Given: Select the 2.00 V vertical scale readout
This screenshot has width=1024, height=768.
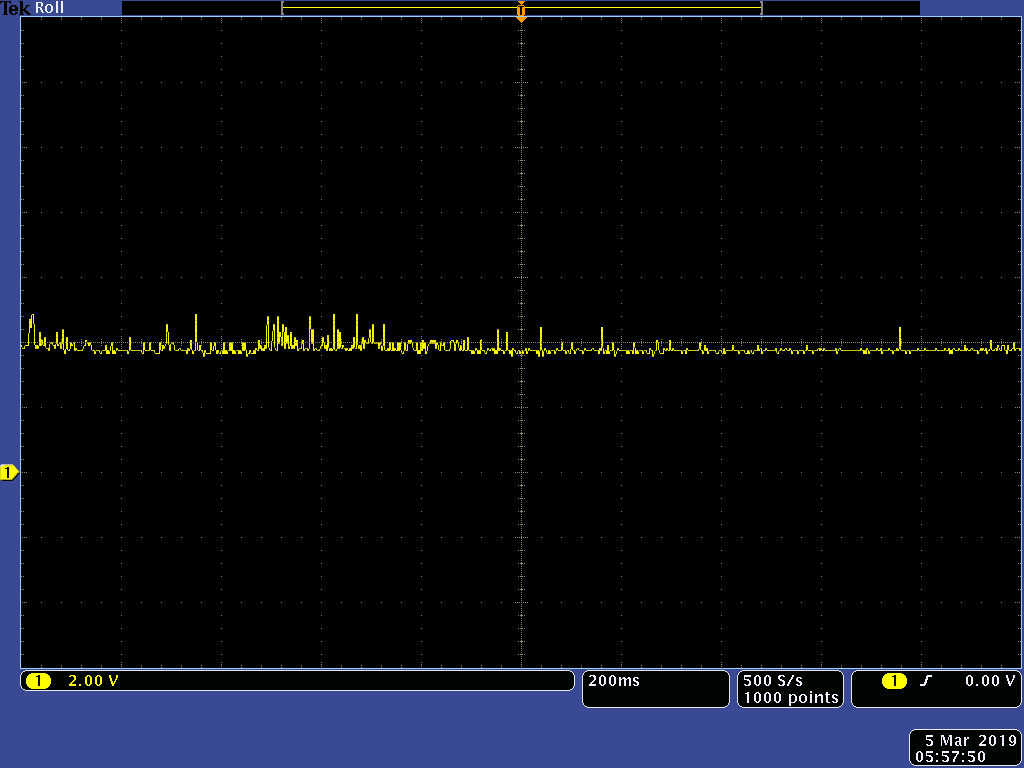Looking at the screenshot, I should (x=93, y=680).
